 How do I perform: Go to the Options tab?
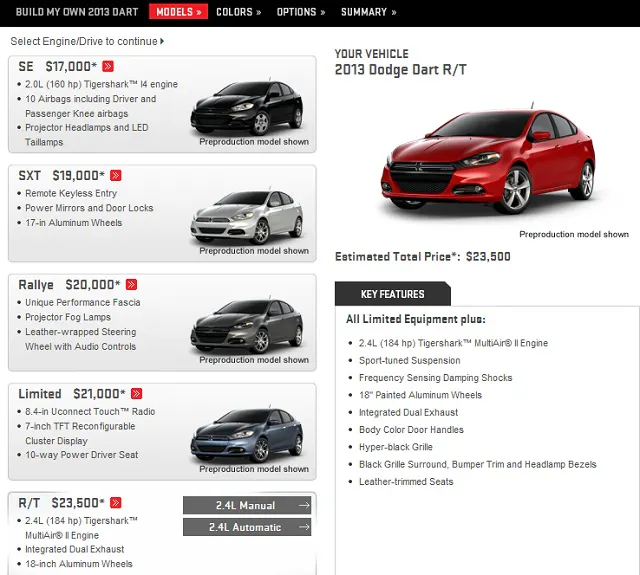pyautogui.click(x=300, y=12)
